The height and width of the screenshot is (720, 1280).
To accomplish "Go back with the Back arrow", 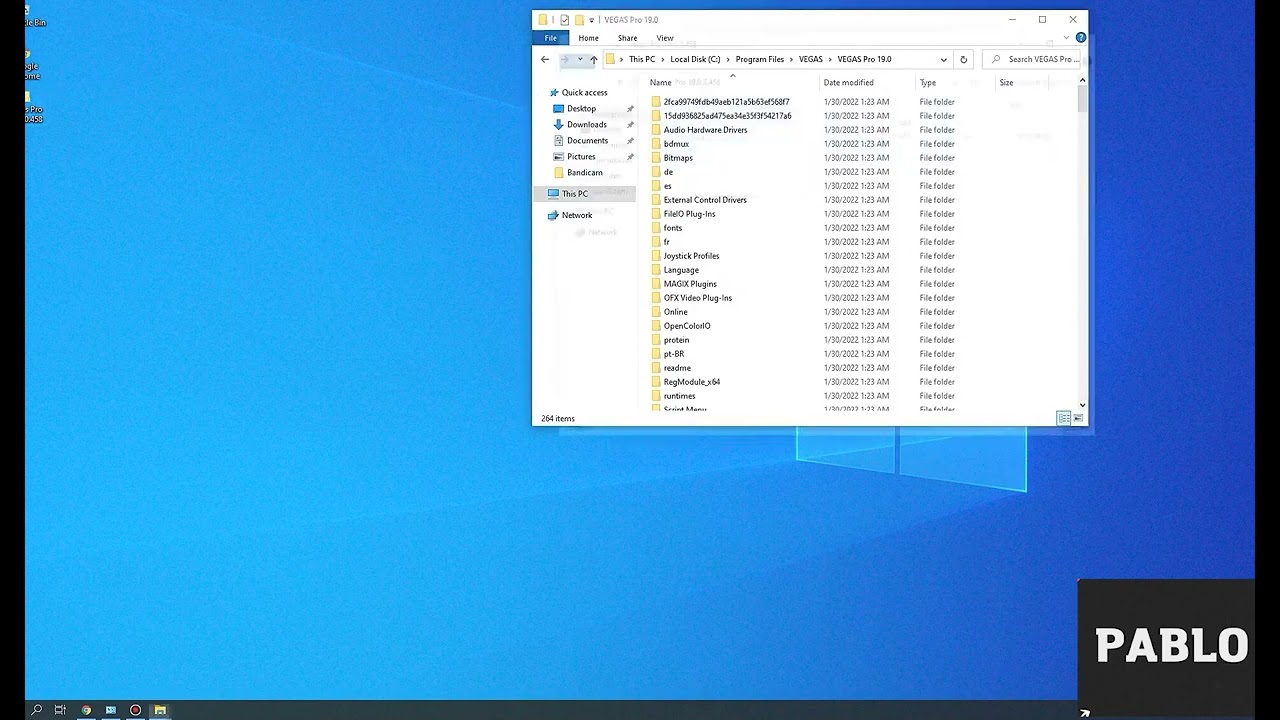I will 545,59.
